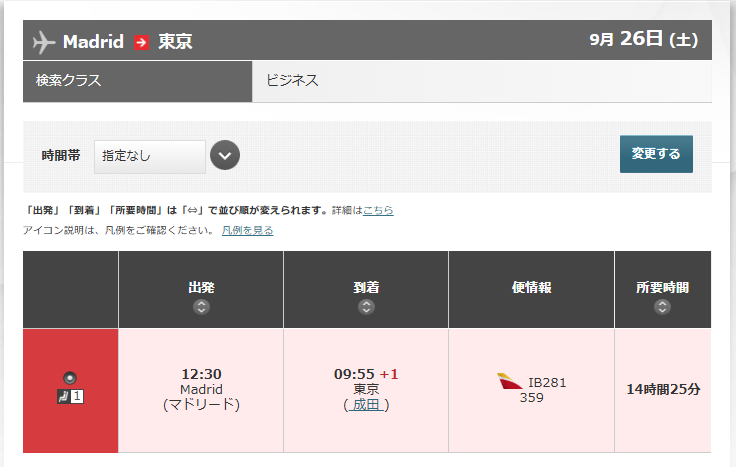Viewport: 736px width, 467px height.
Task: Open the 指定なし time range select box
Action: tap(150, 156)
